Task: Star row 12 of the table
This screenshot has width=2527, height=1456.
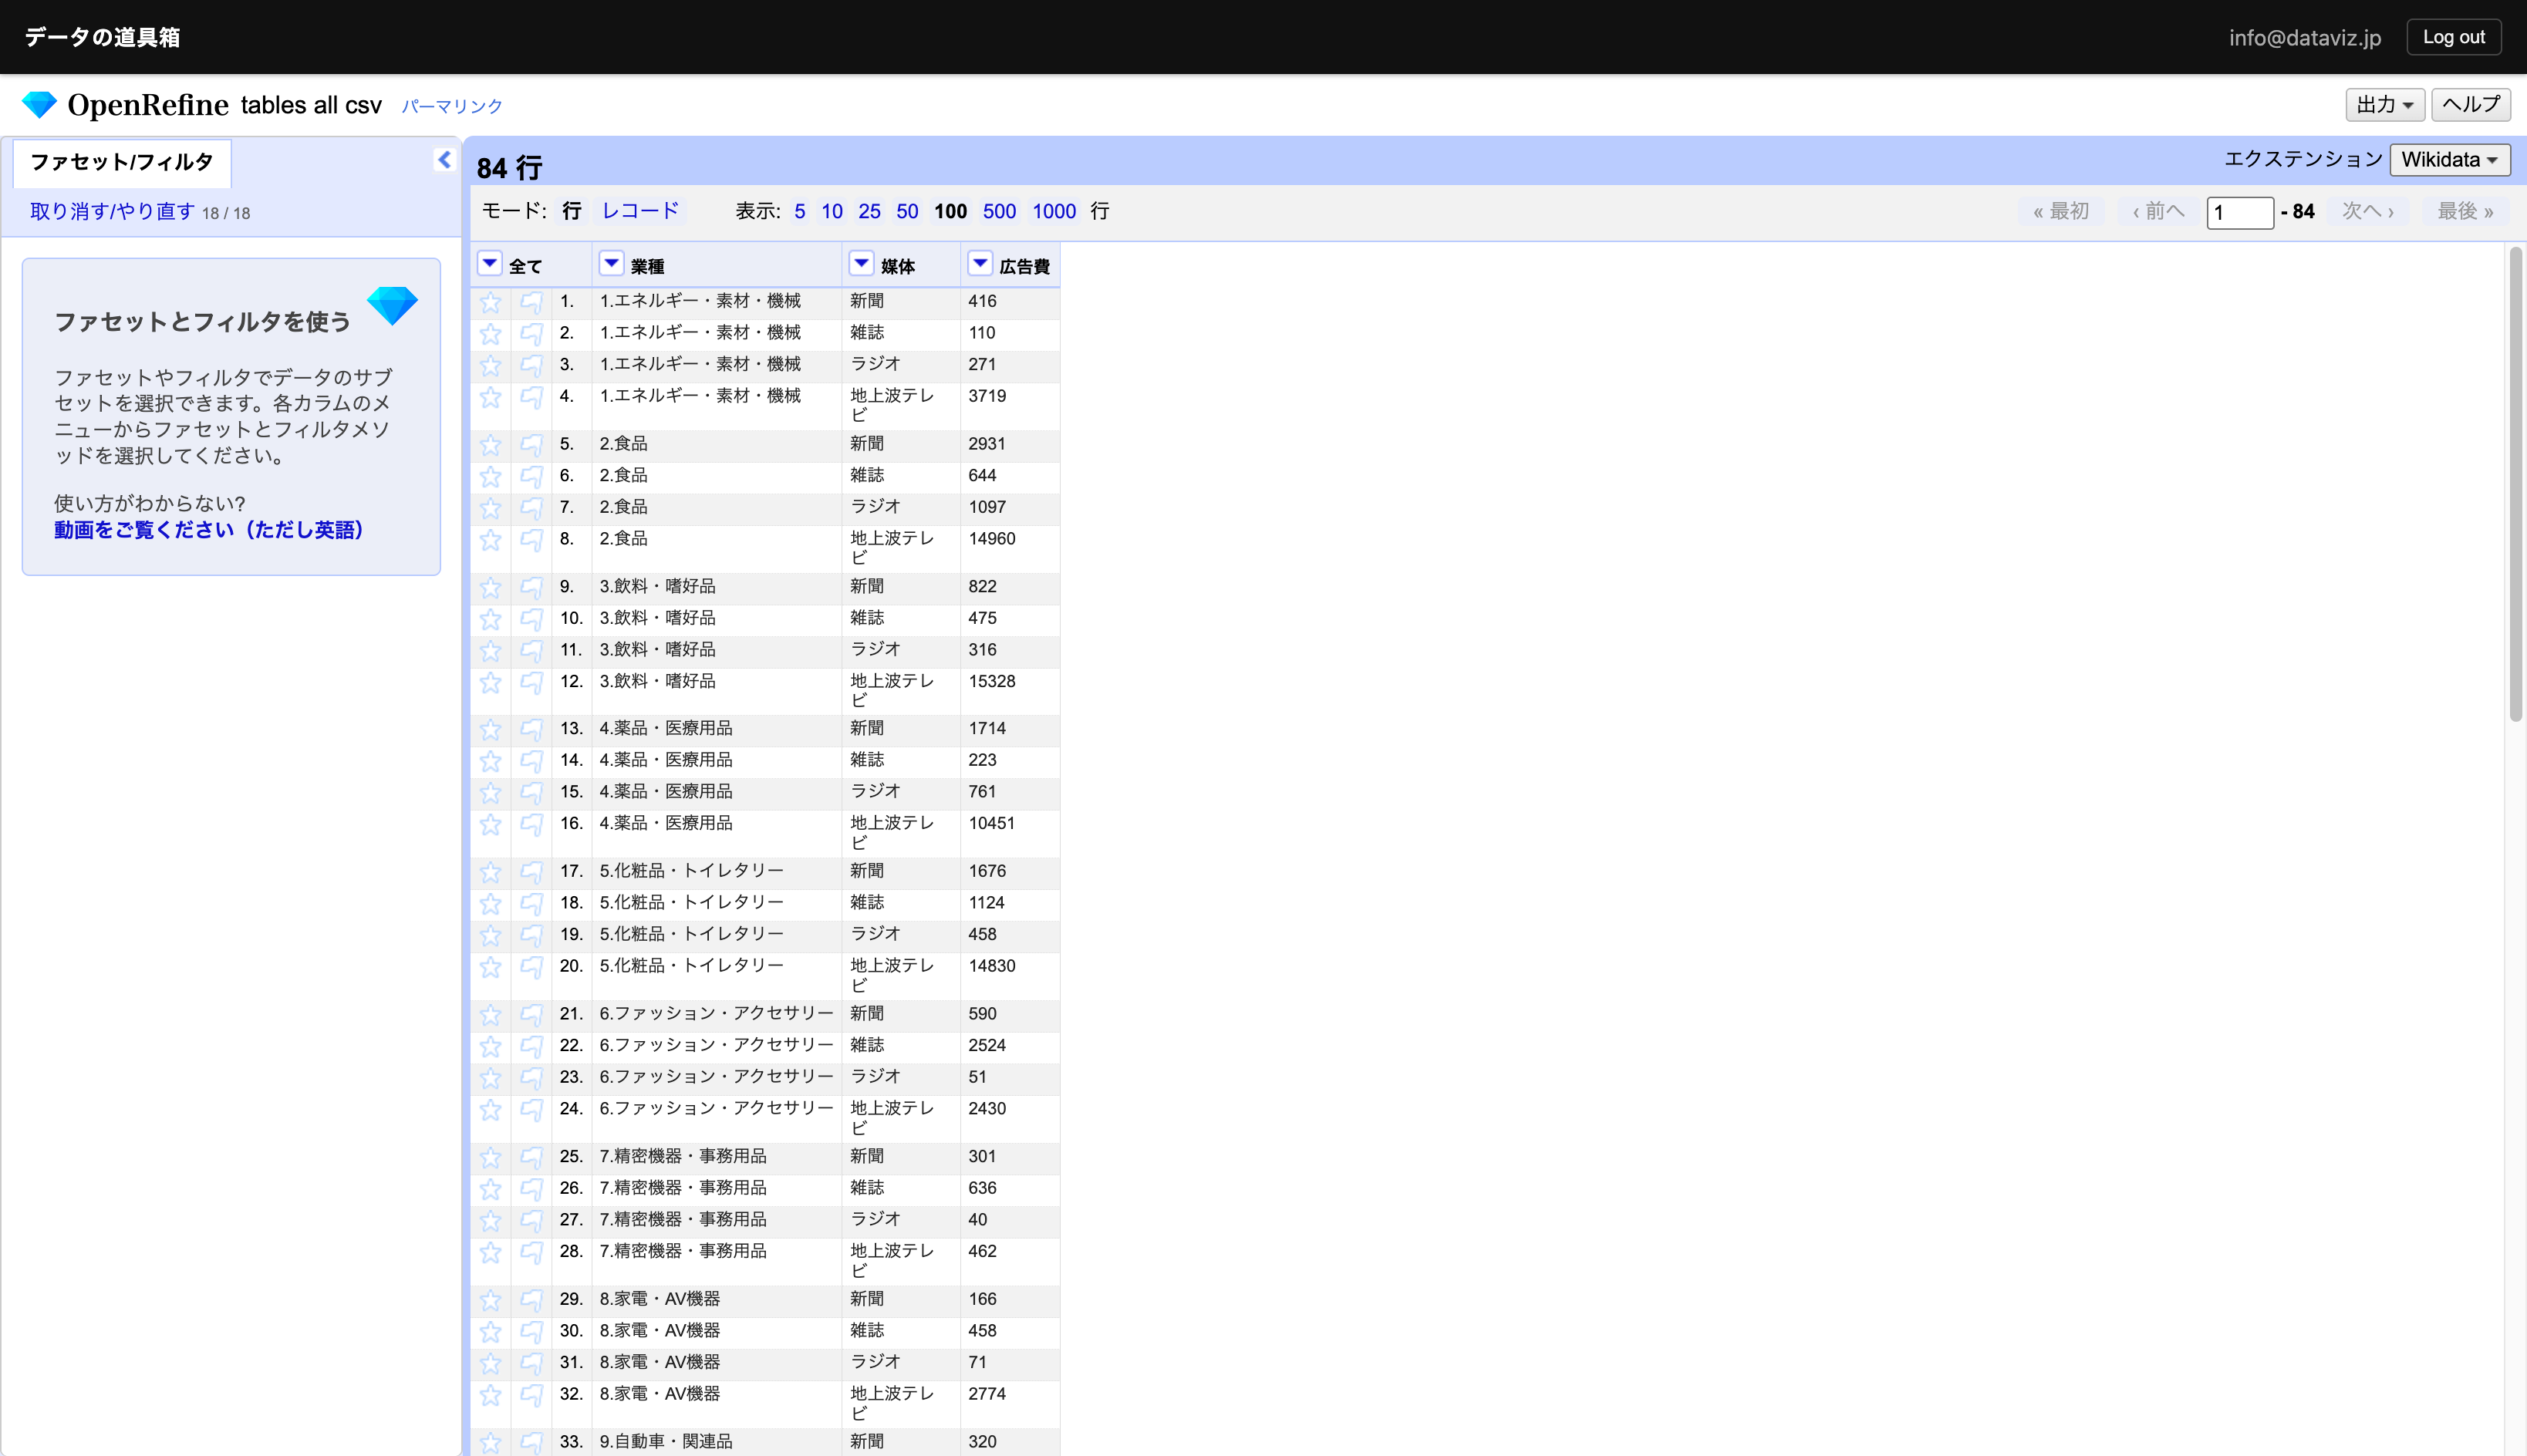Action: tap(490, 682)
